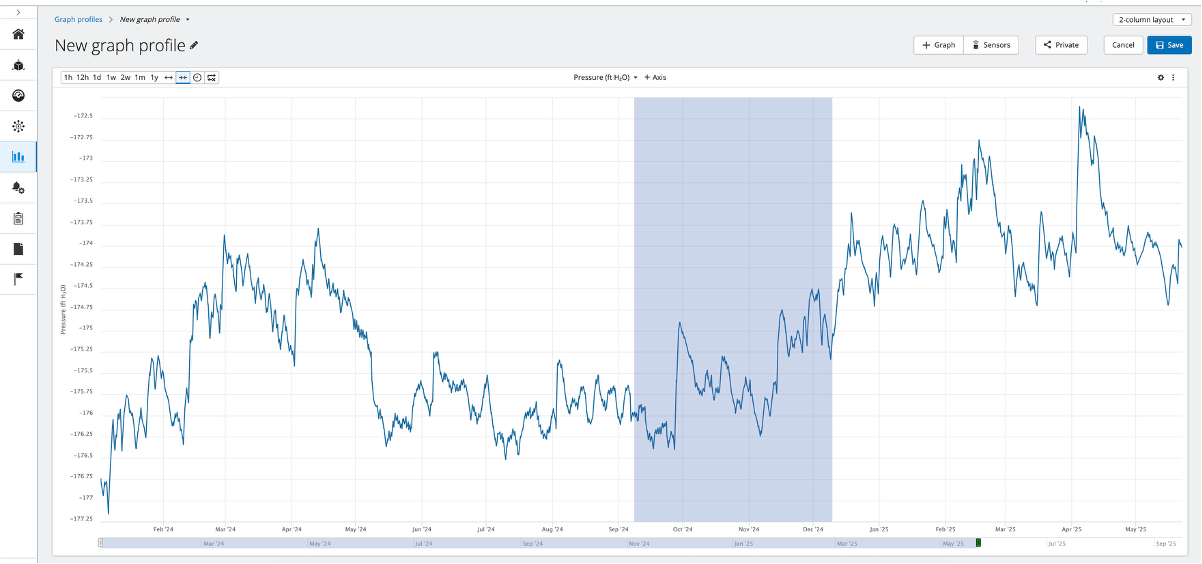Click the Private share button
Screen dimensions: 1202x564
(1061, 45)
